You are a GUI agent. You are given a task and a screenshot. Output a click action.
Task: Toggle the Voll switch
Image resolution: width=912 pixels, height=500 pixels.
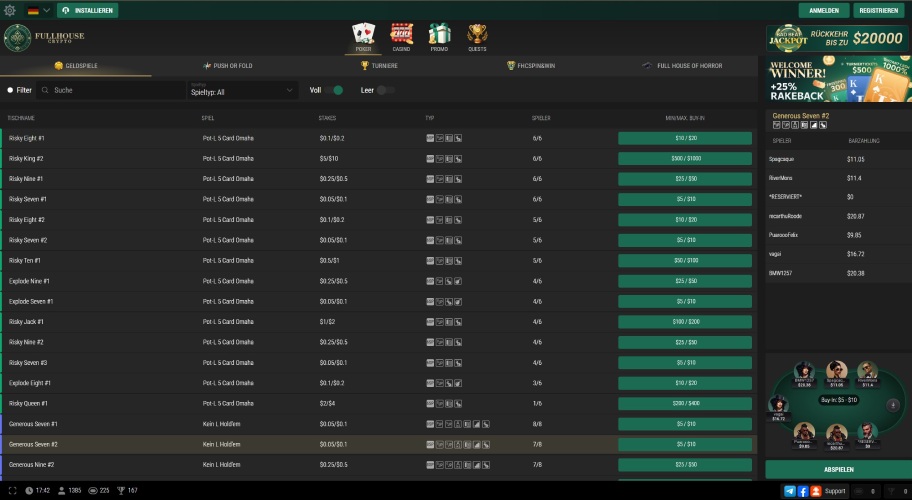click(x=336, y=90)
